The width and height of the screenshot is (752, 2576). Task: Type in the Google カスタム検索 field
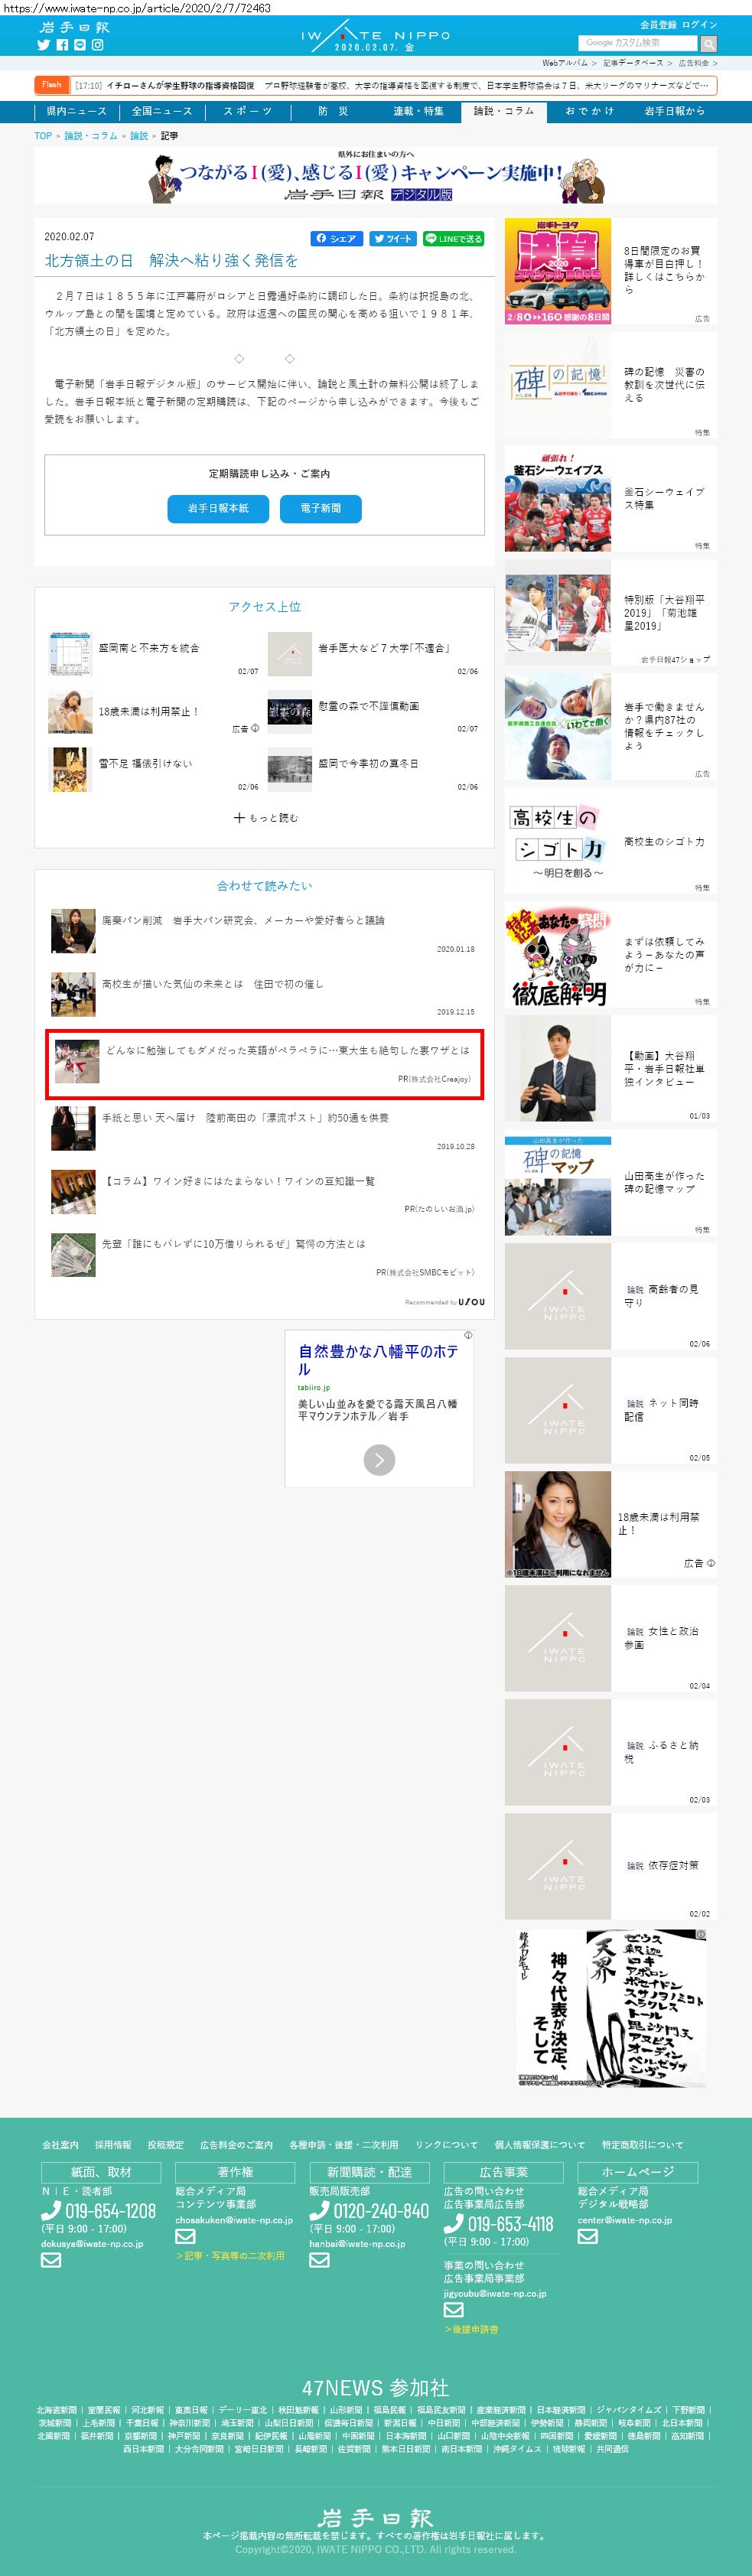pos(637,43)
